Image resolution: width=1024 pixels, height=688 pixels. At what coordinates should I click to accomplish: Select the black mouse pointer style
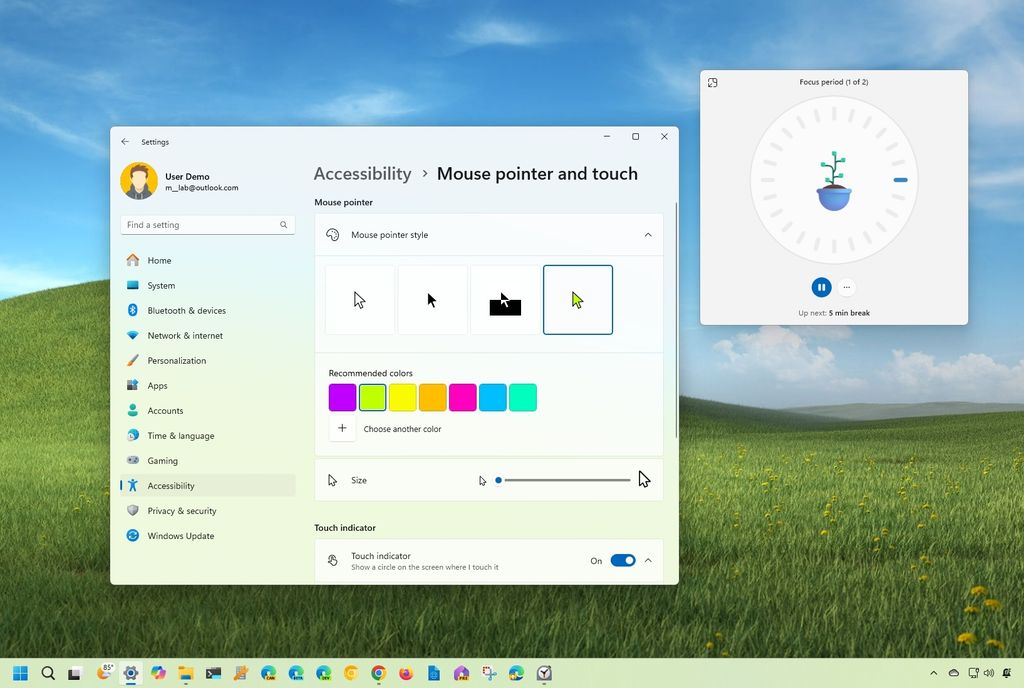431,299
